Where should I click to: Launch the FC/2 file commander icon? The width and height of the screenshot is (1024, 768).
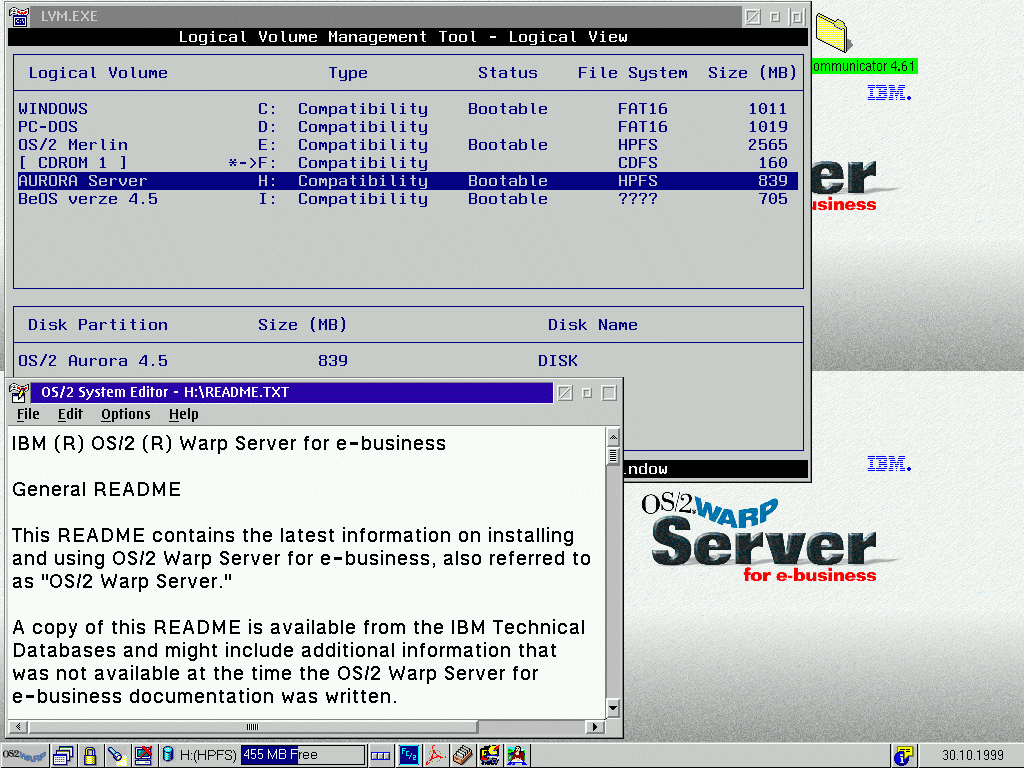(x=410, y=754)
